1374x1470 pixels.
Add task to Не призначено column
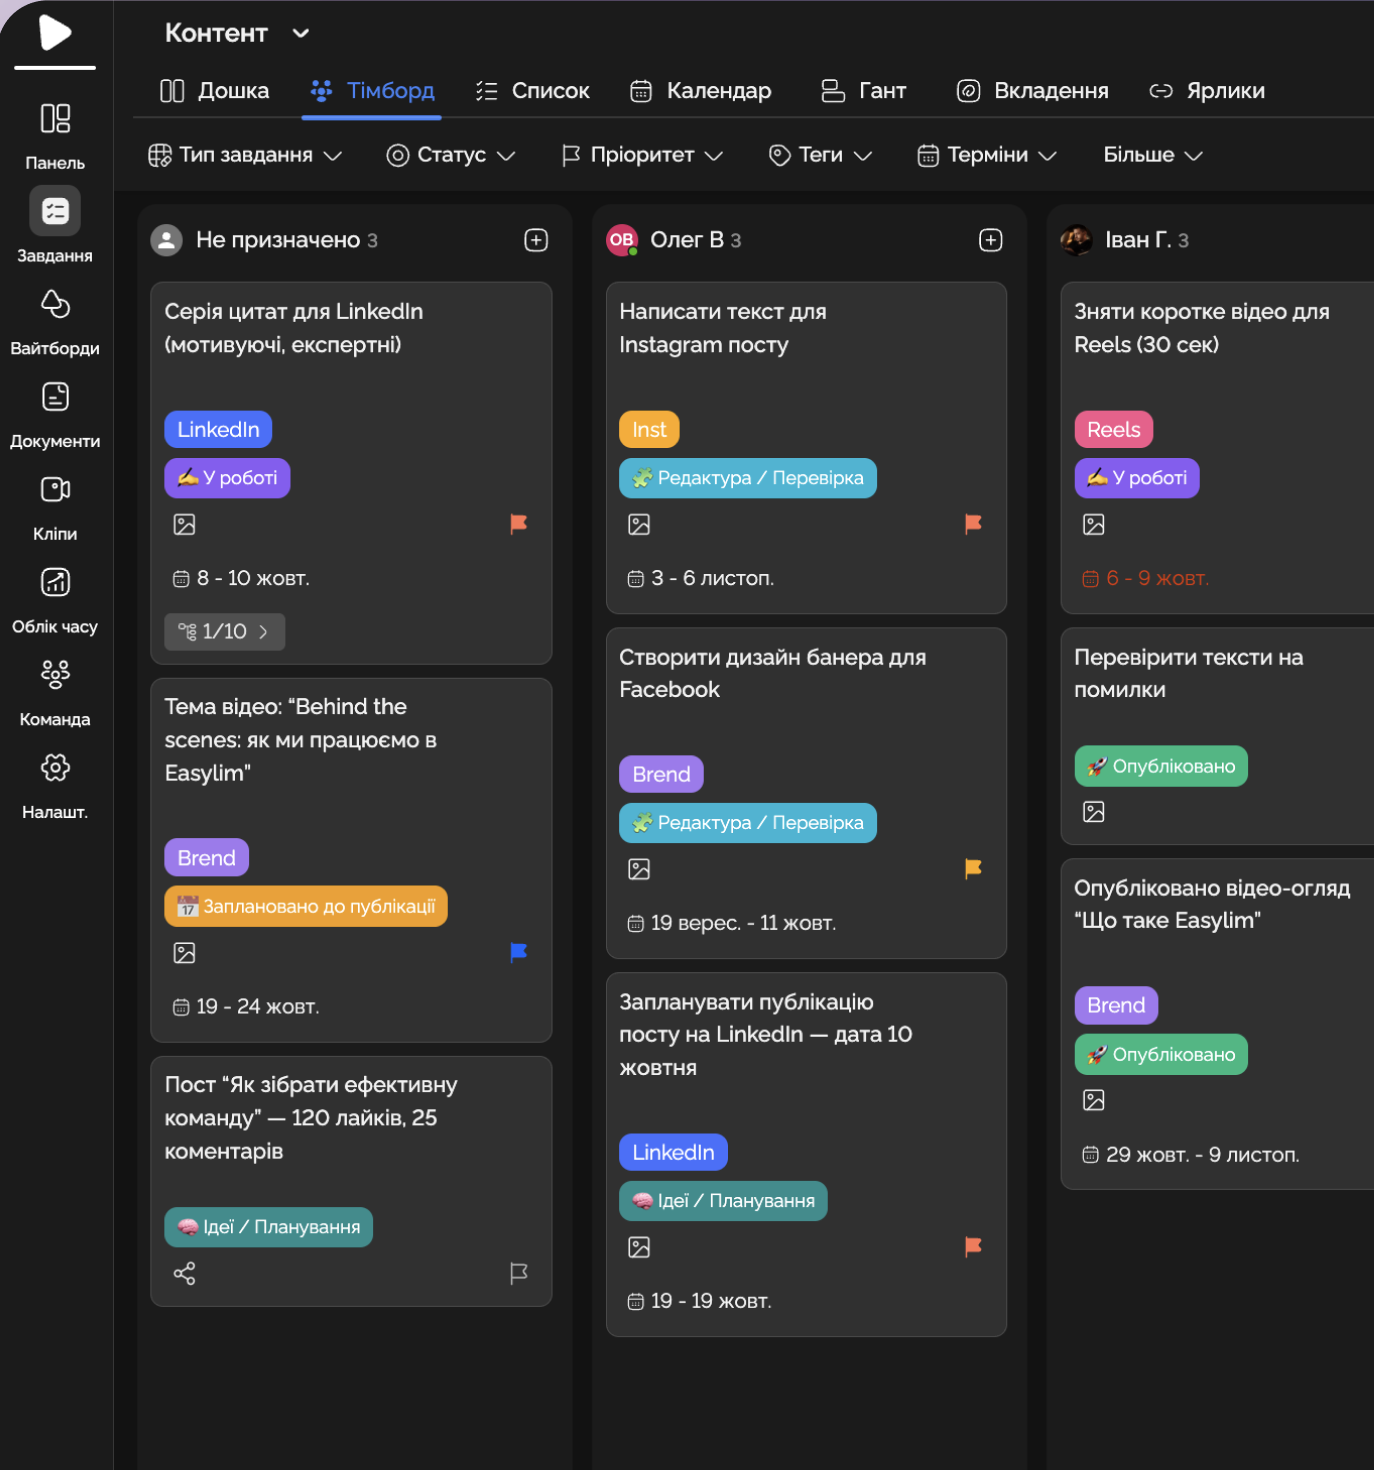[536, 240]
